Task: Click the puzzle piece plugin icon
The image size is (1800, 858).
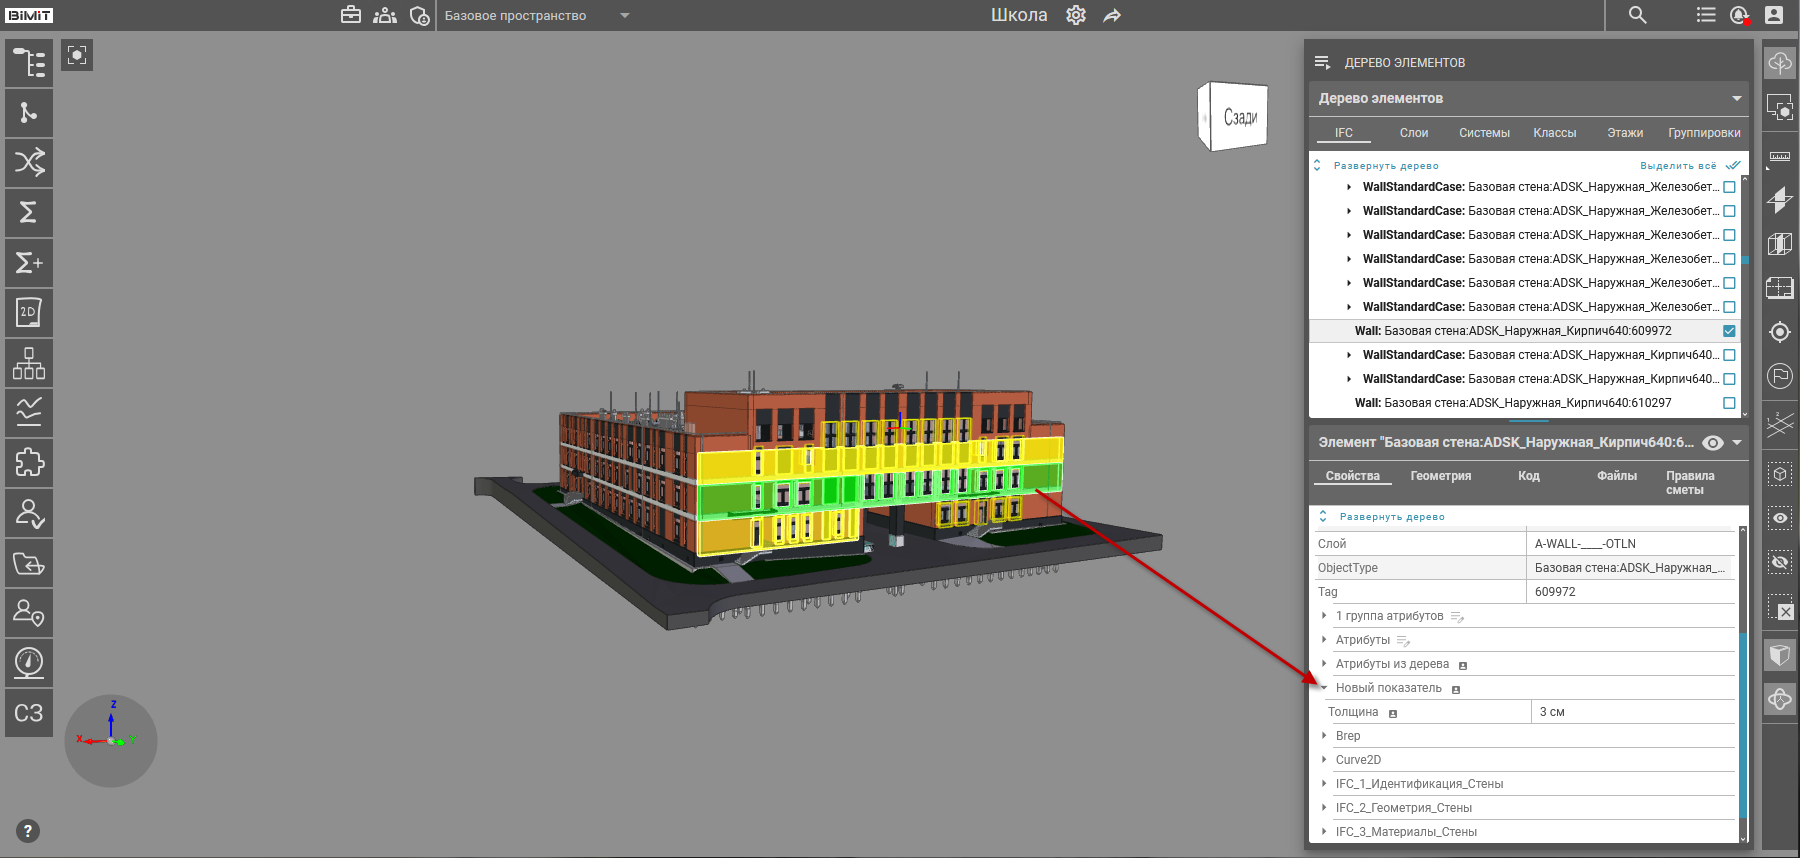Action: tap(29, 463)
